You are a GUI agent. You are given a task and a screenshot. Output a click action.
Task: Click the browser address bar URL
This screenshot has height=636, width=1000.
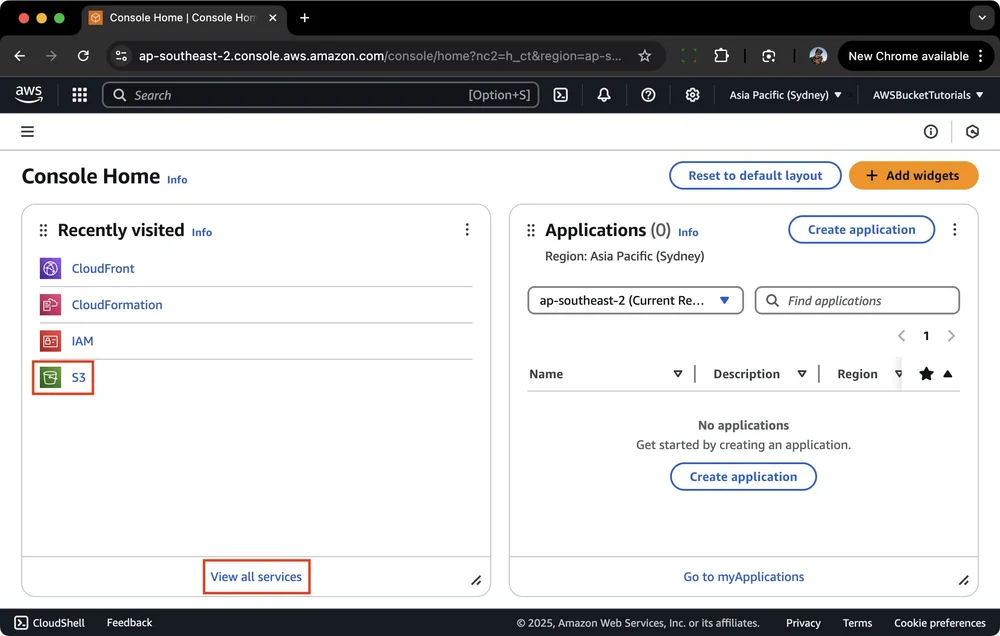[379, 56]
